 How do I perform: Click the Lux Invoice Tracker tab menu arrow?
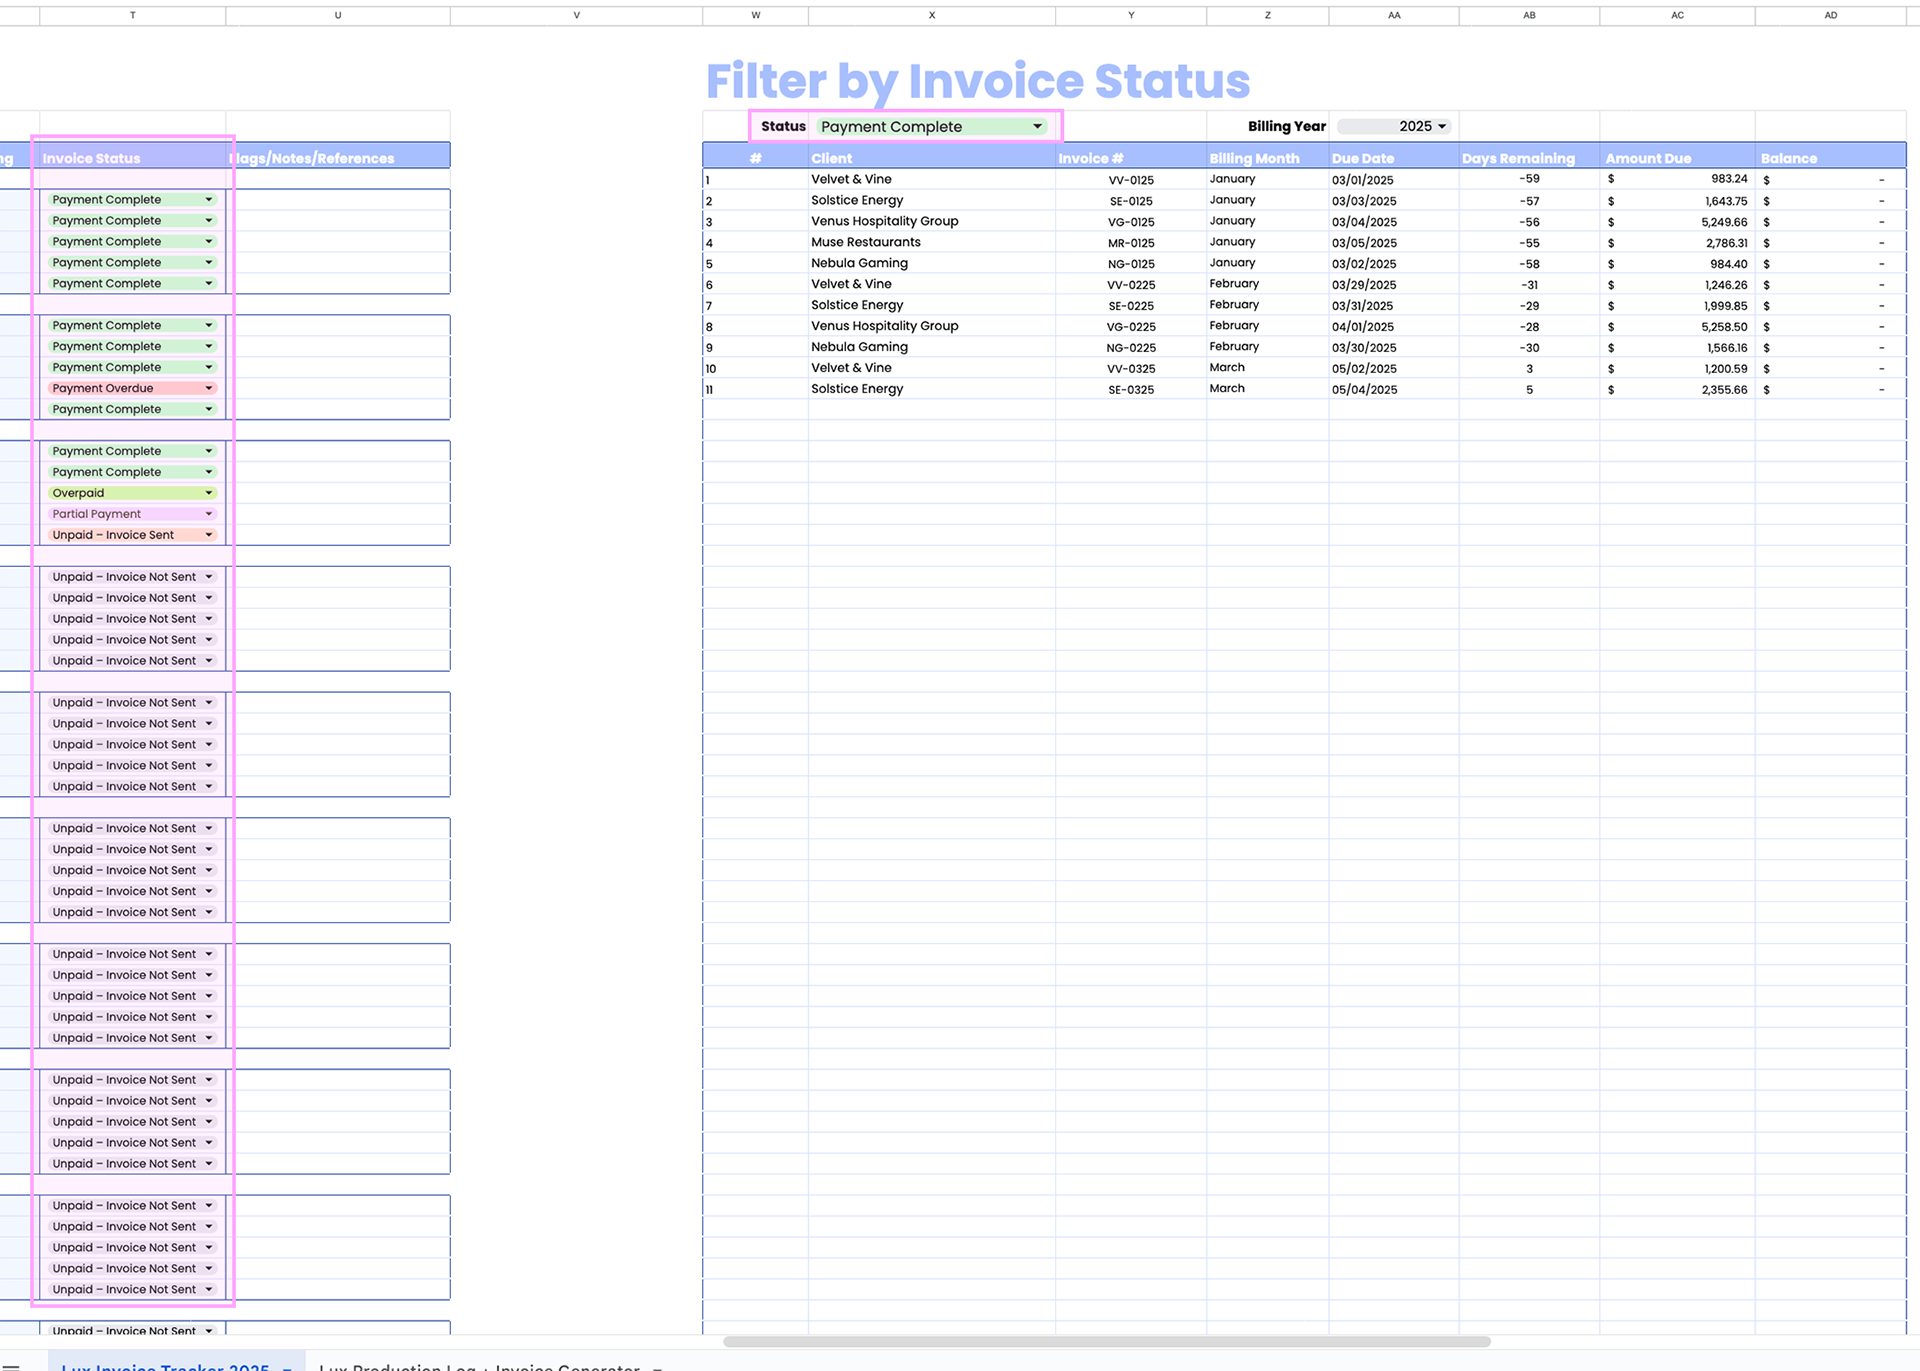point(287,1366)
